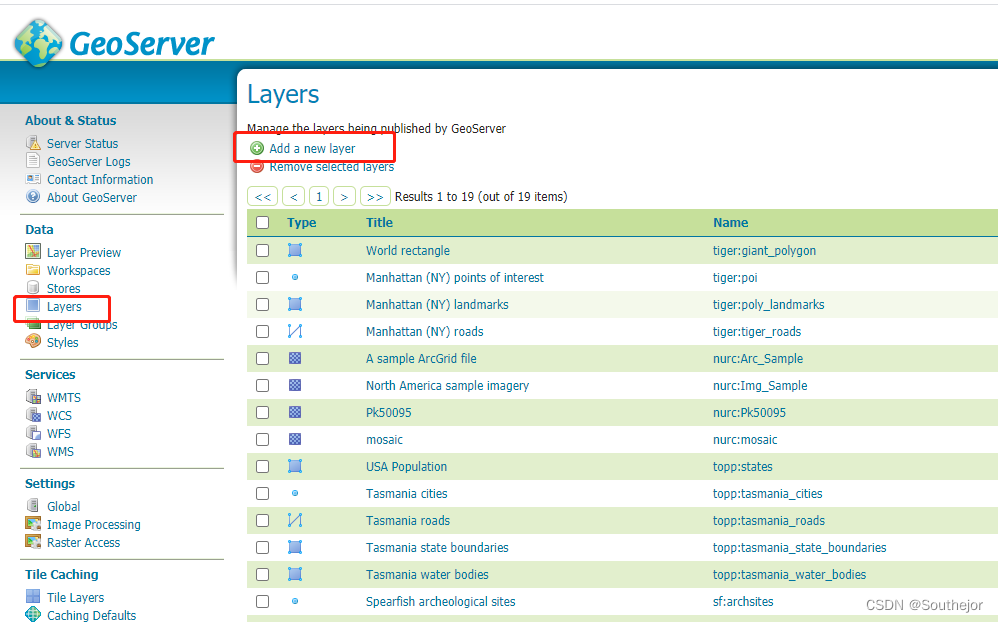Viewport: 998px width, 622px height.
Task: Click the Image Processing icon
Action: tap(33, 524)
